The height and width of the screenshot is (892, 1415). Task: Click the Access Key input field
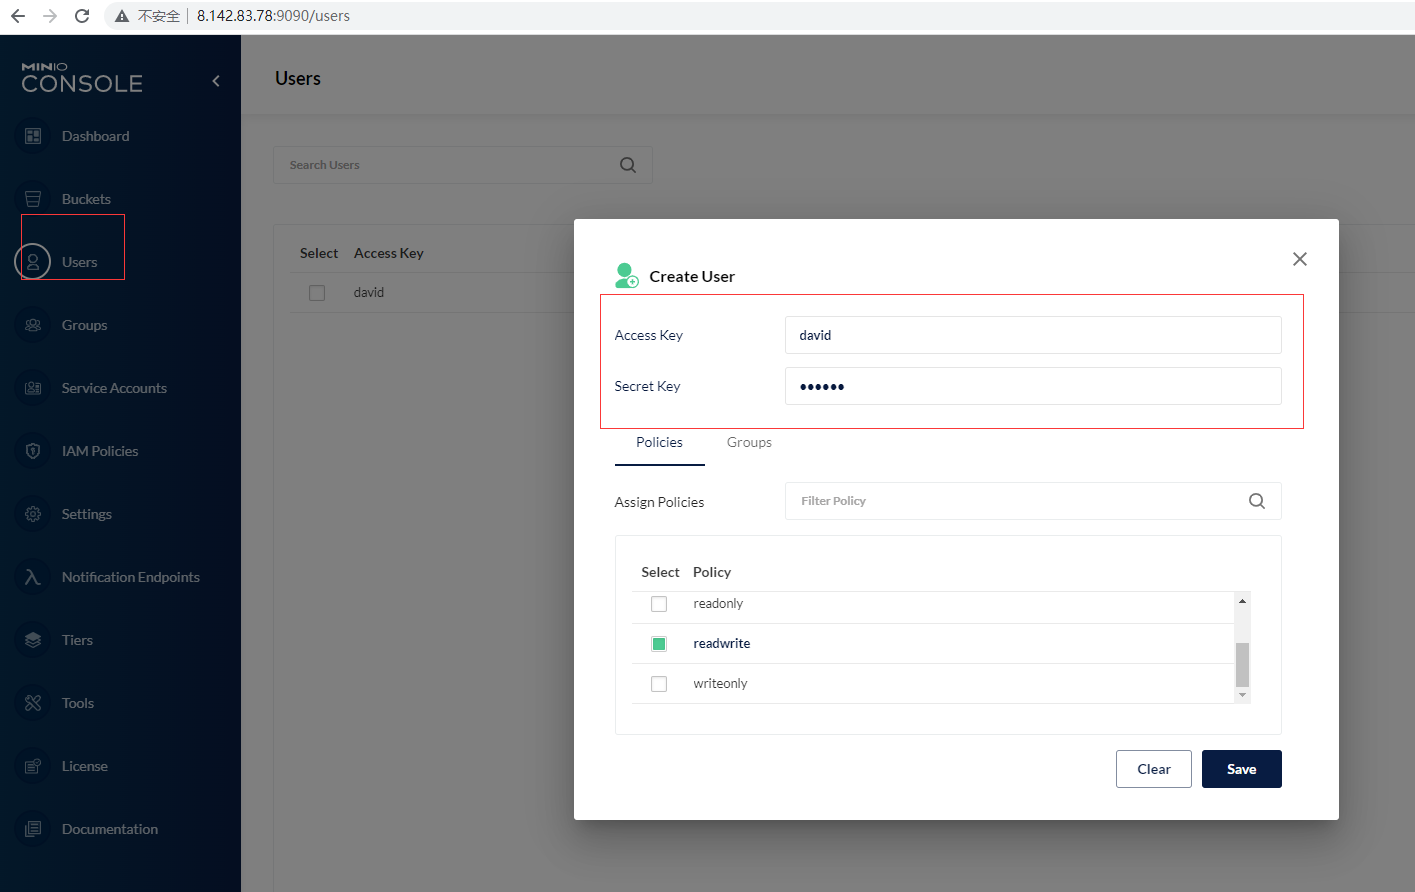1033,335
